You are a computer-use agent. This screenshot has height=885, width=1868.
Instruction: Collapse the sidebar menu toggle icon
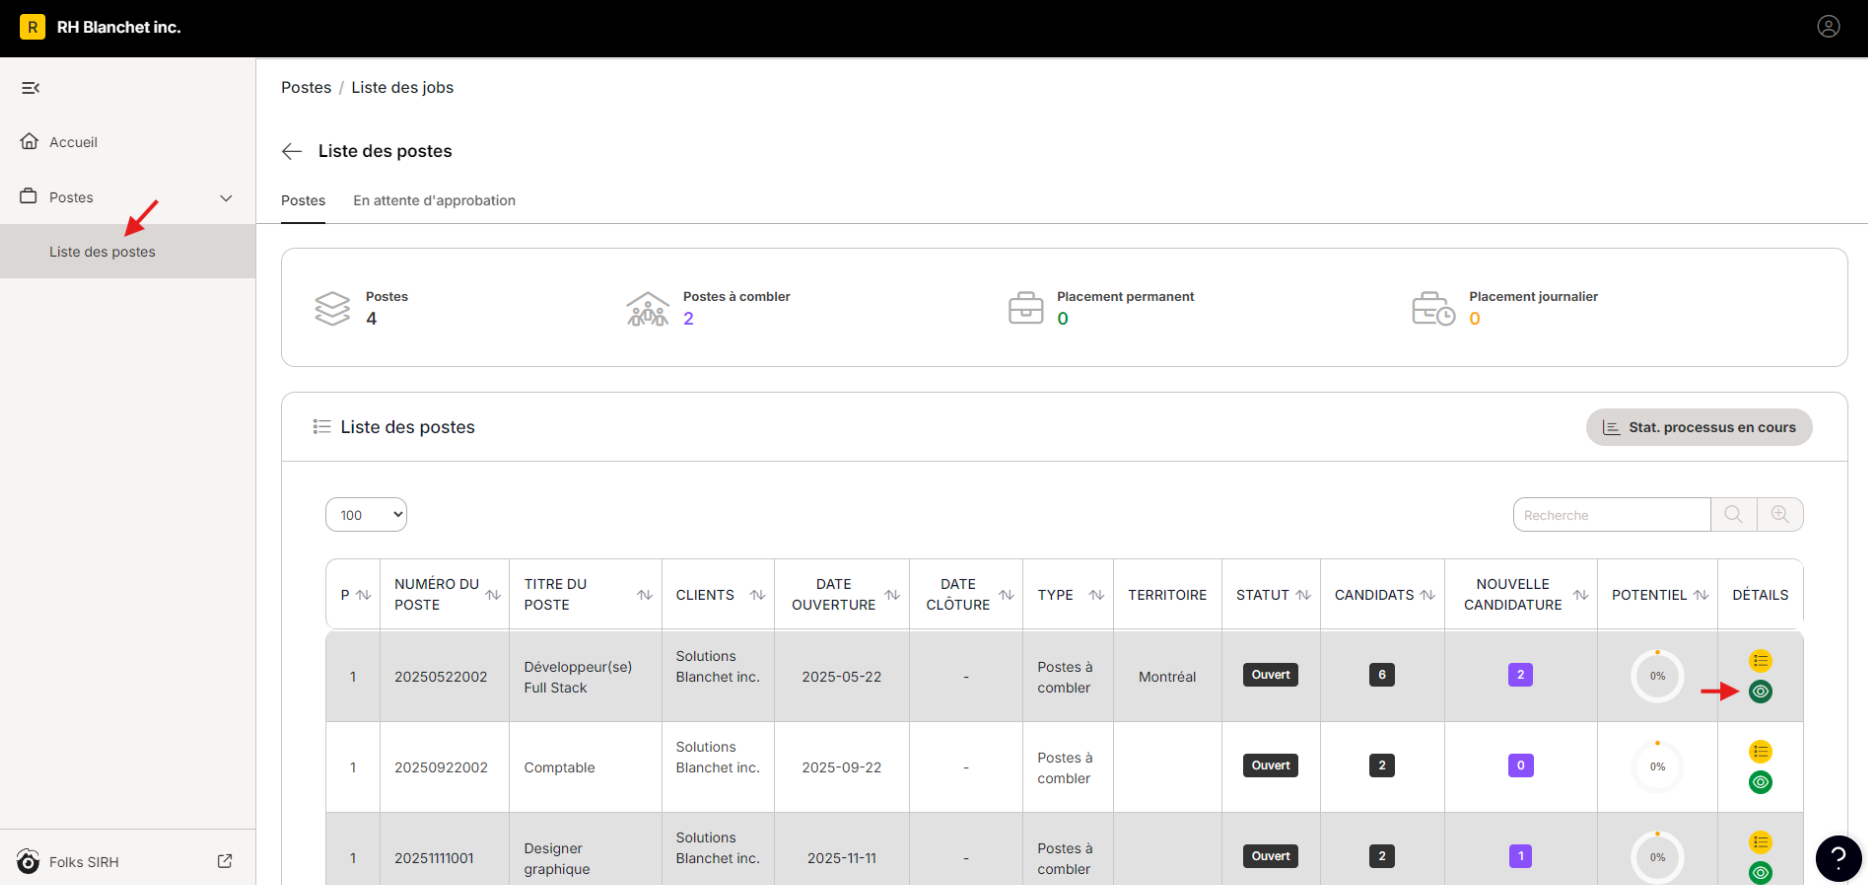tap(31, 88)
